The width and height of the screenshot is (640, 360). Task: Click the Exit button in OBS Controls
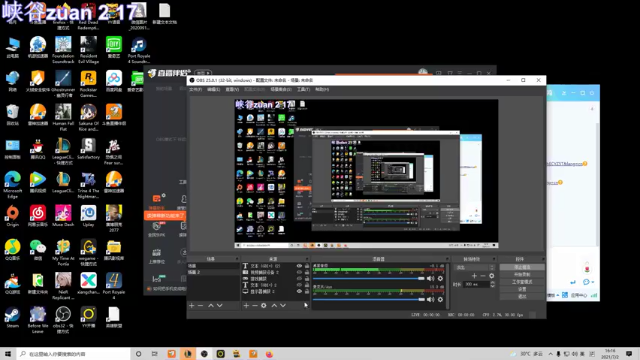(x=522, y=296)
